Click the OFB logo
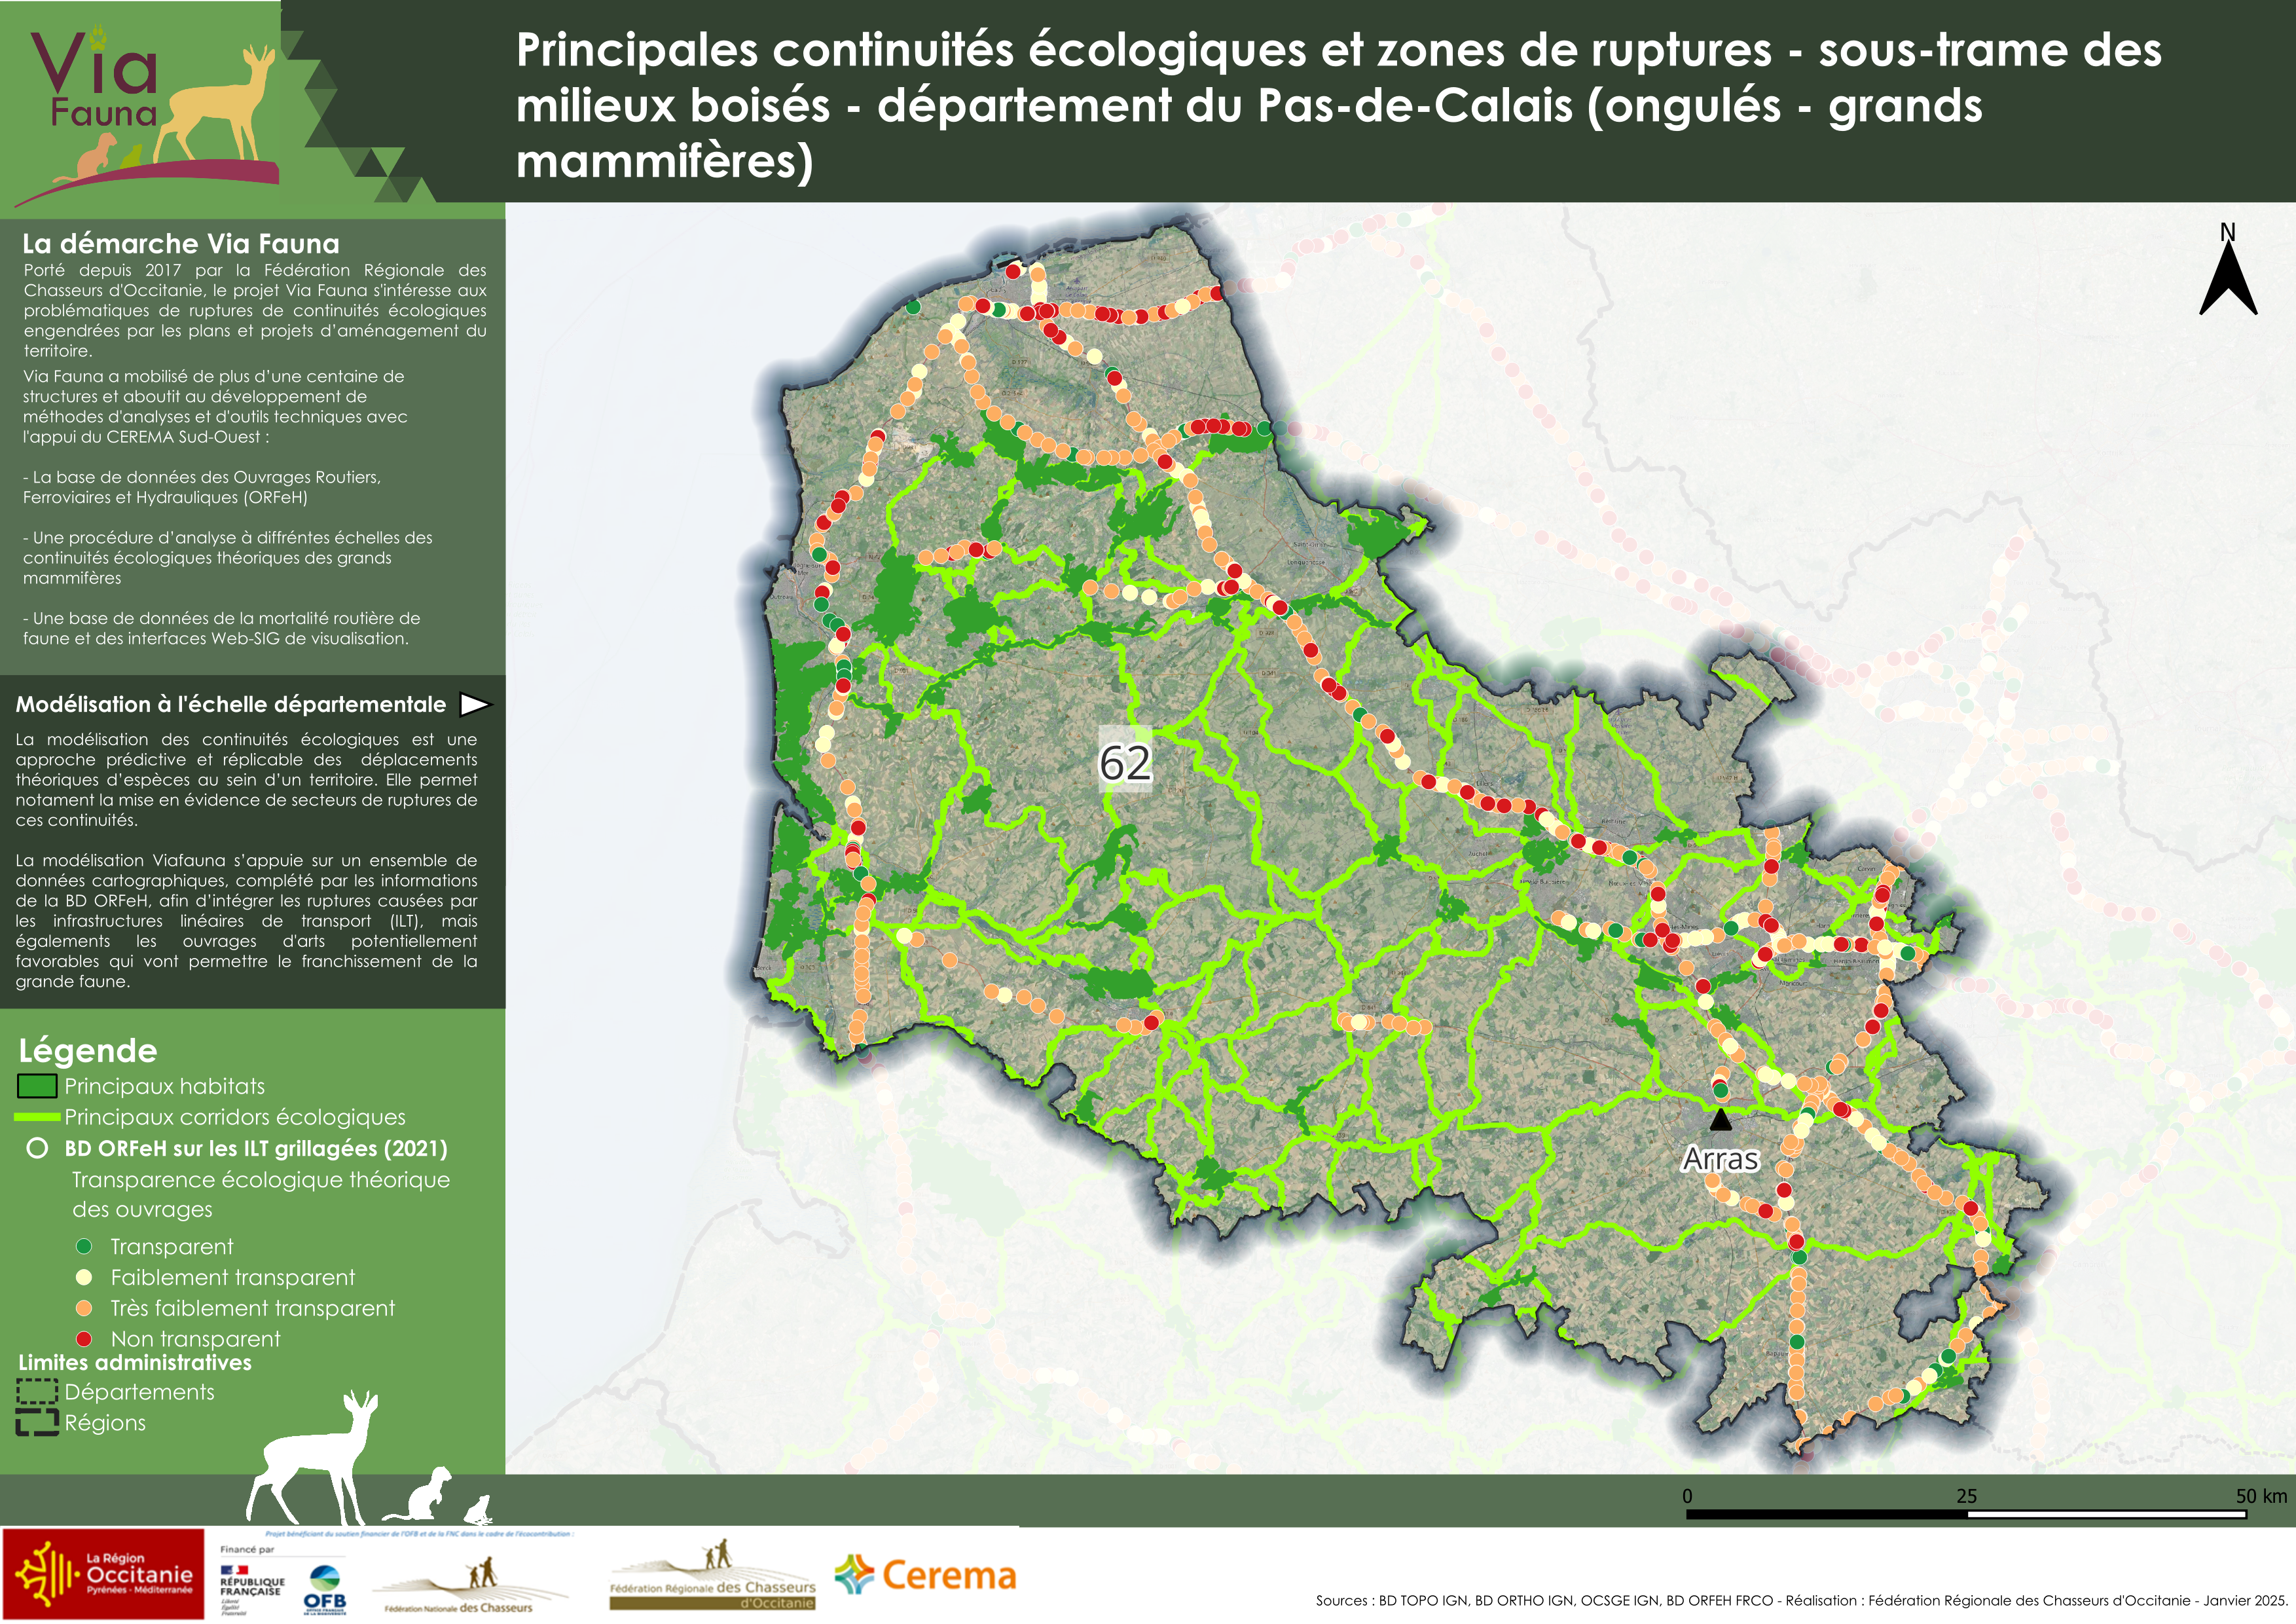Image resolution: width=2296 pixels, height=1624 pixels. 324,1589
